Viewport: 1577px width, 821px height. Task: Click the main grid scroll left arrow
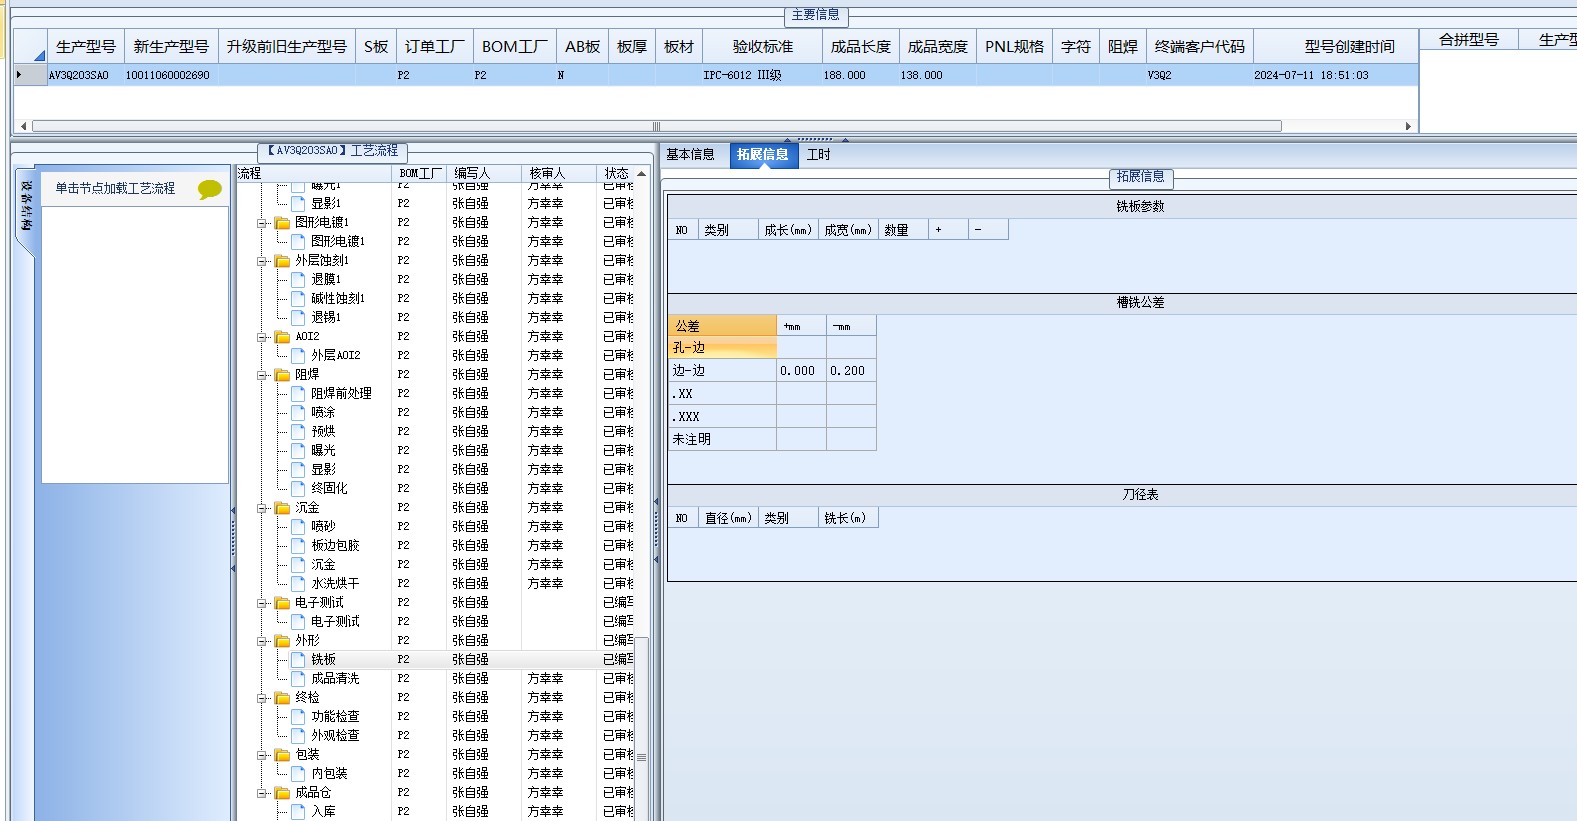(x=24, y=126)
